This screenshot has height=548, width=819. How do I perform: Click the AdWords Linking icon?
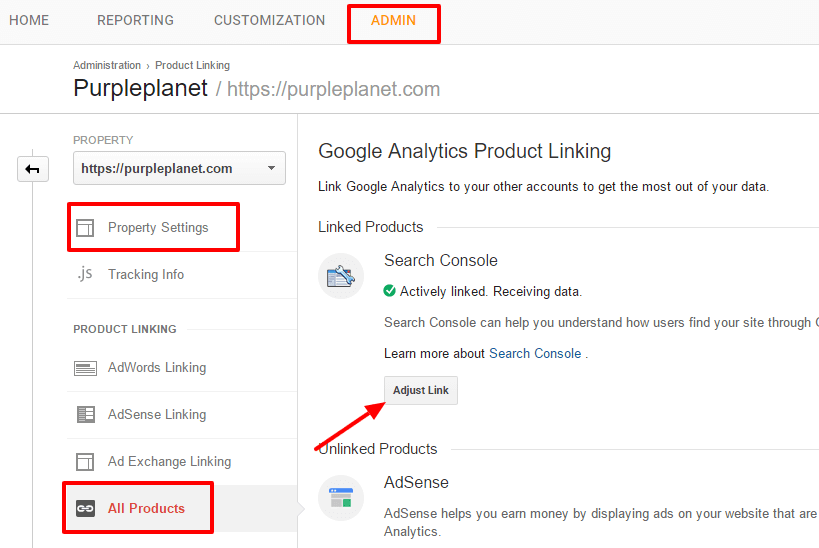[85, 368]
